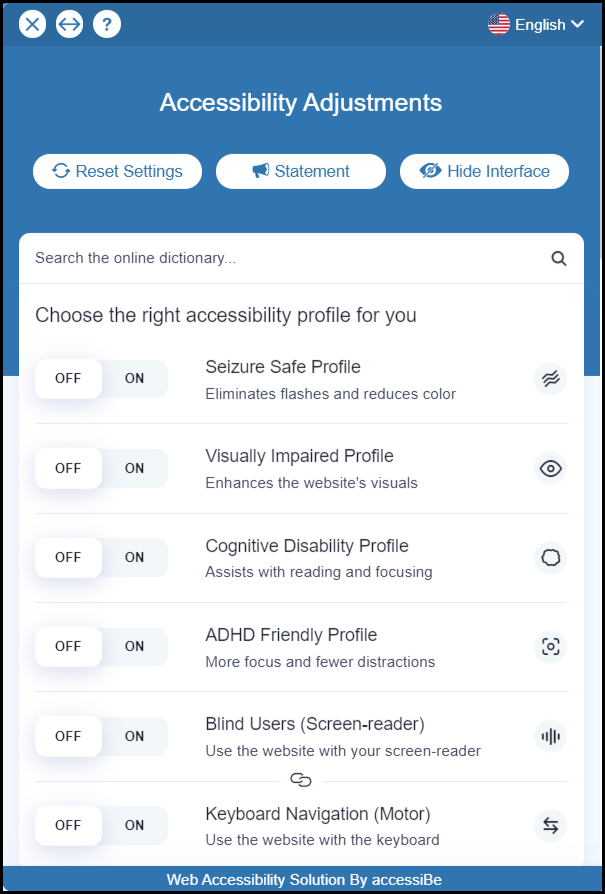Click the Reset Settings button

click(117, 171)
